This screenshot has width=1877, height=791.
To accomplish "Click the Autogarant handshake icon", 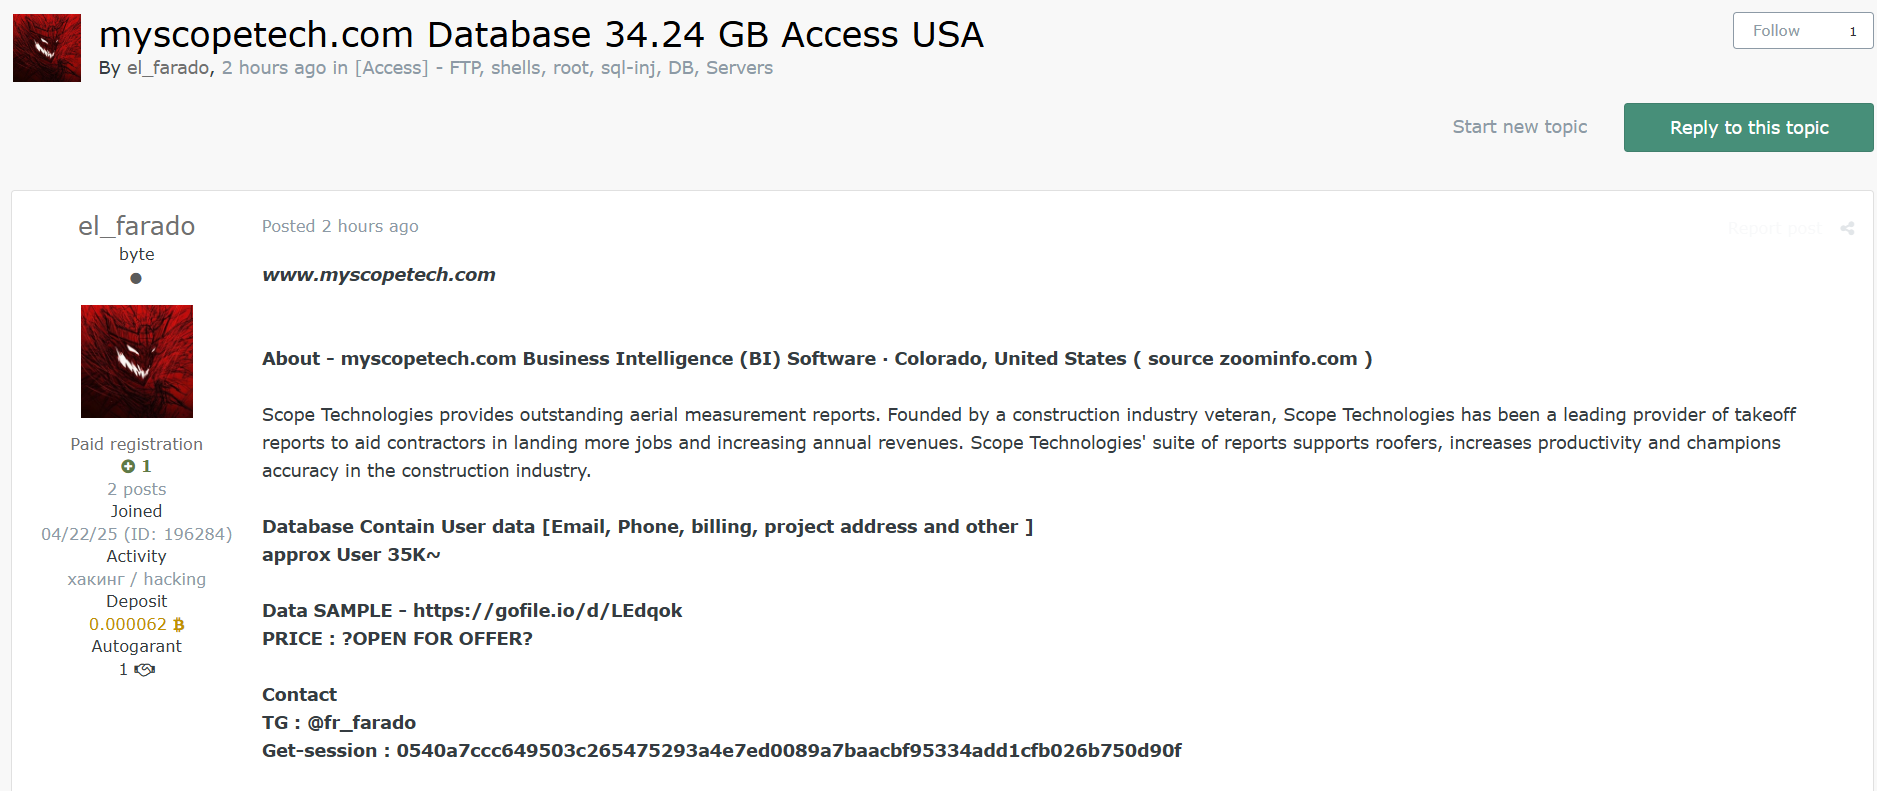I will [x=145, y=670].
